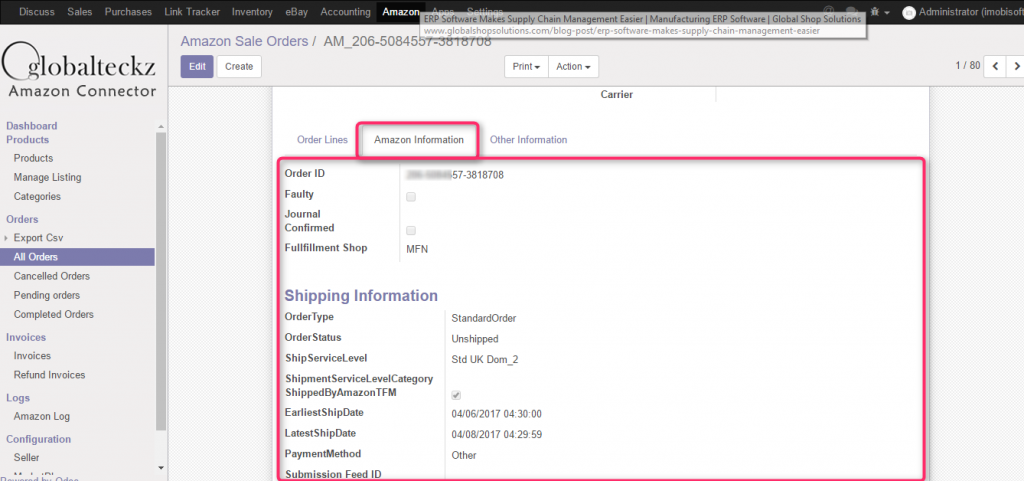
Task: Open the debug bug icon menu
Action: 877,12
